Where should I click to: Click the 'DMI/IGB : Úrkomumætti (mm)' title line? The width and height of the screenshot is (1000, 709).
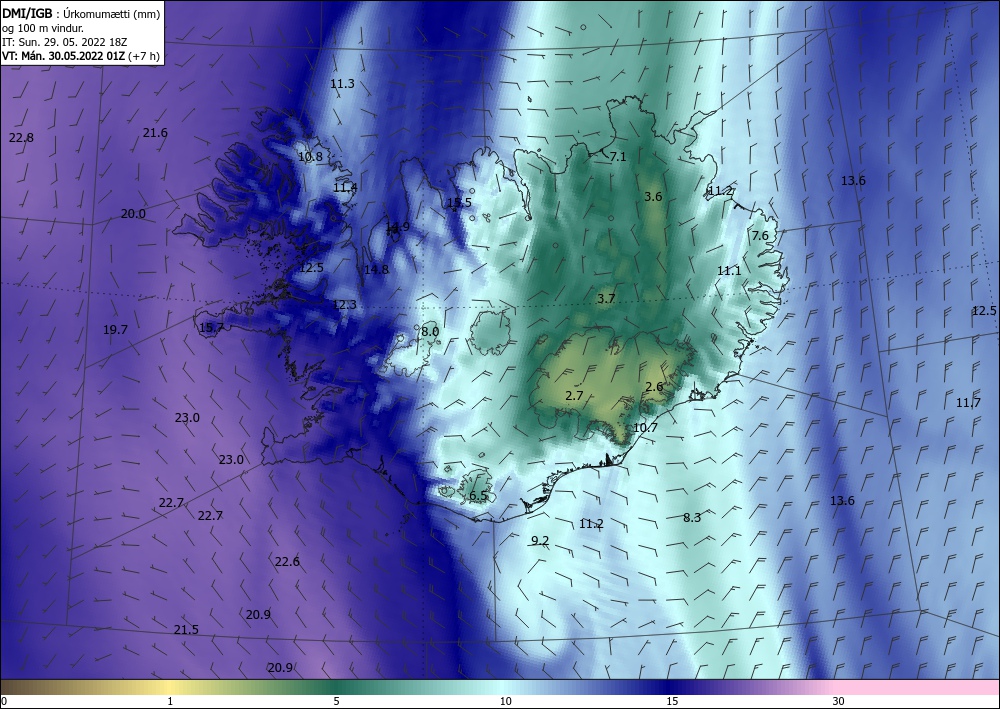tap(81, 13)
